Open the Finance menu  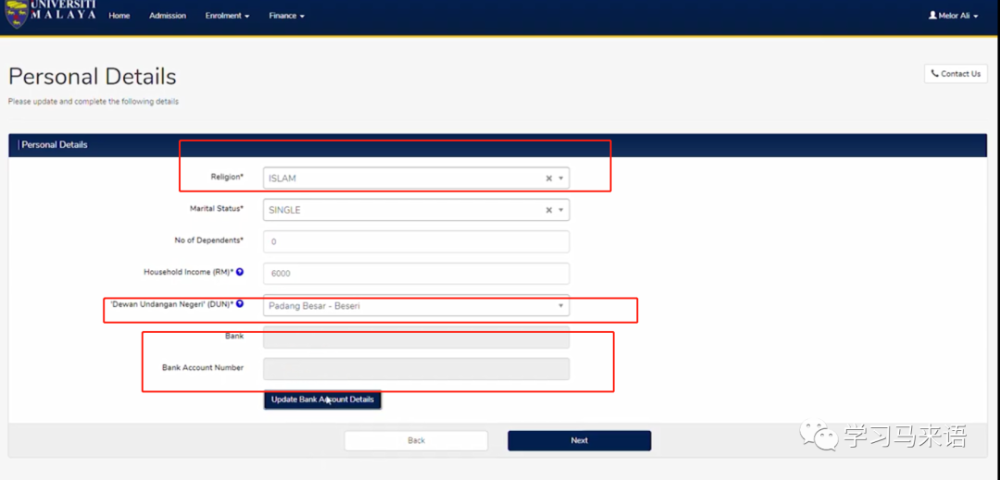286,16
